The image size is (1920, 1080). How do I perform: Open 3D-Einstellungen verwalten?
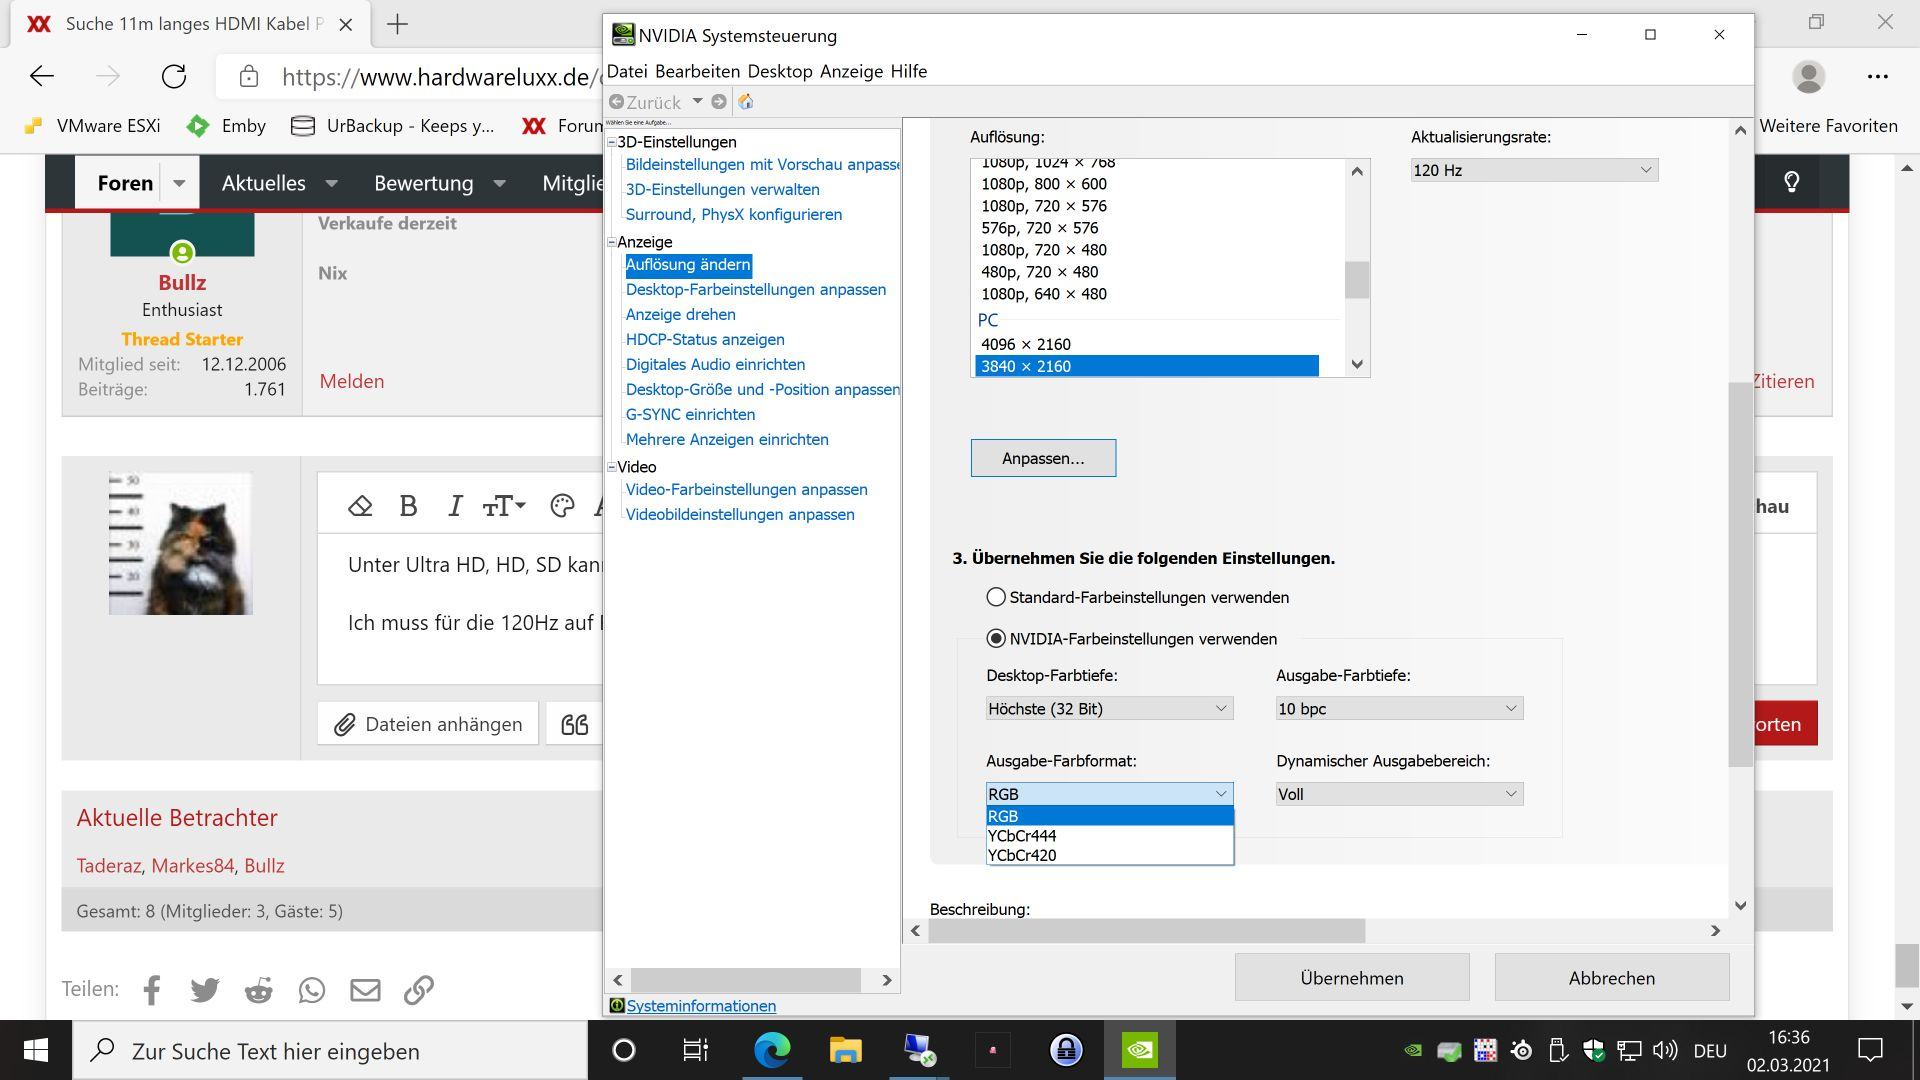722,189
